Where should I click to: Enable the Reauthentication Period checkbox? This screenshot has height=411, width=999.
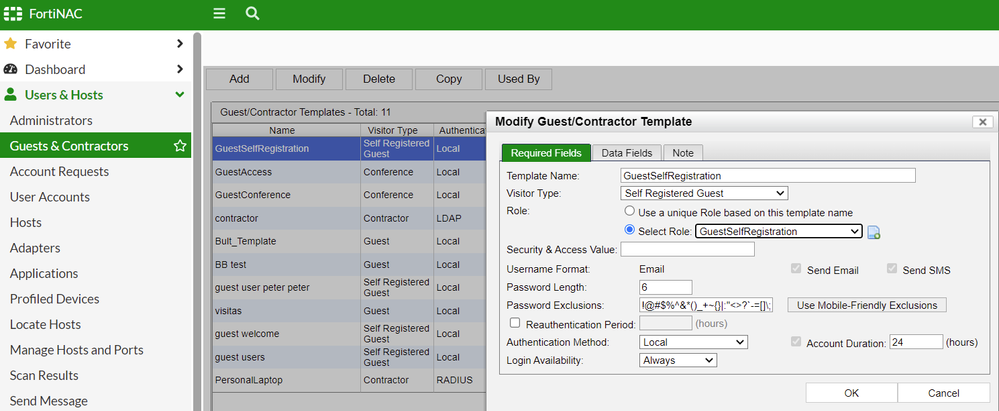[514, 323]
